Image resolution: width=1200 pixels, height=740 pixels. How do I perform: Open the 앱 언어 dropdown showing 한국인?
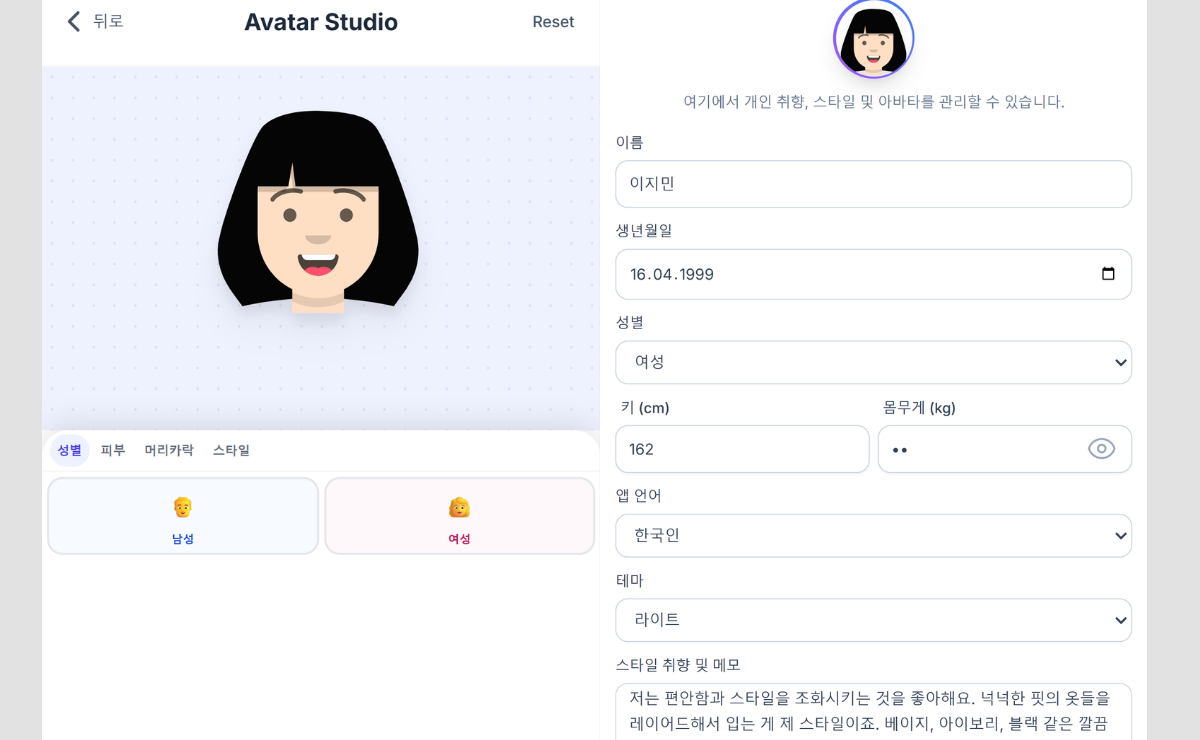(x=873, y=535)
